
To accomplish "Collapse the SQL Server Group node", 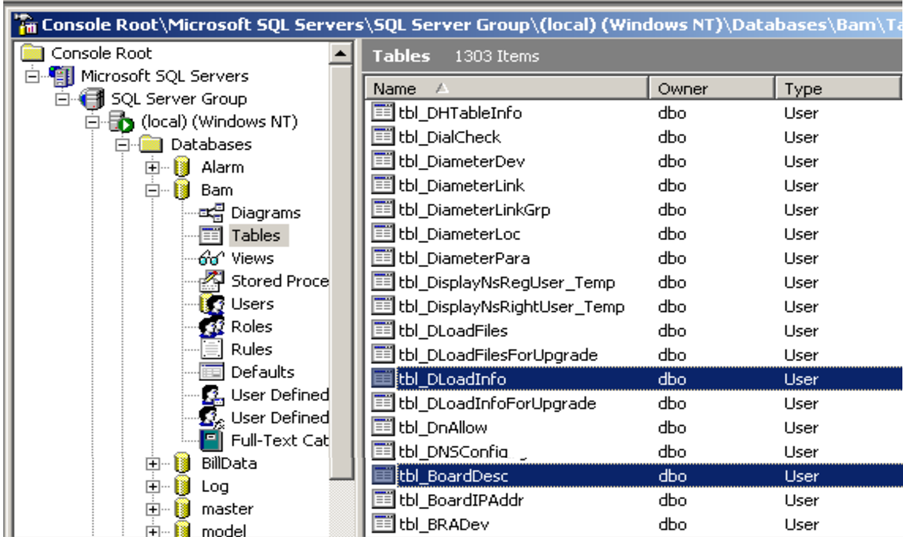I will pos(62,99).
